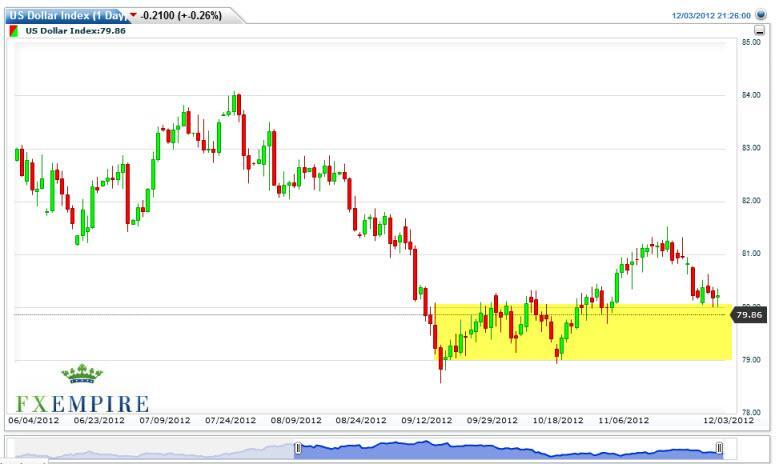Click the 09/29/2012 date axis label

[x=492, y=420]
